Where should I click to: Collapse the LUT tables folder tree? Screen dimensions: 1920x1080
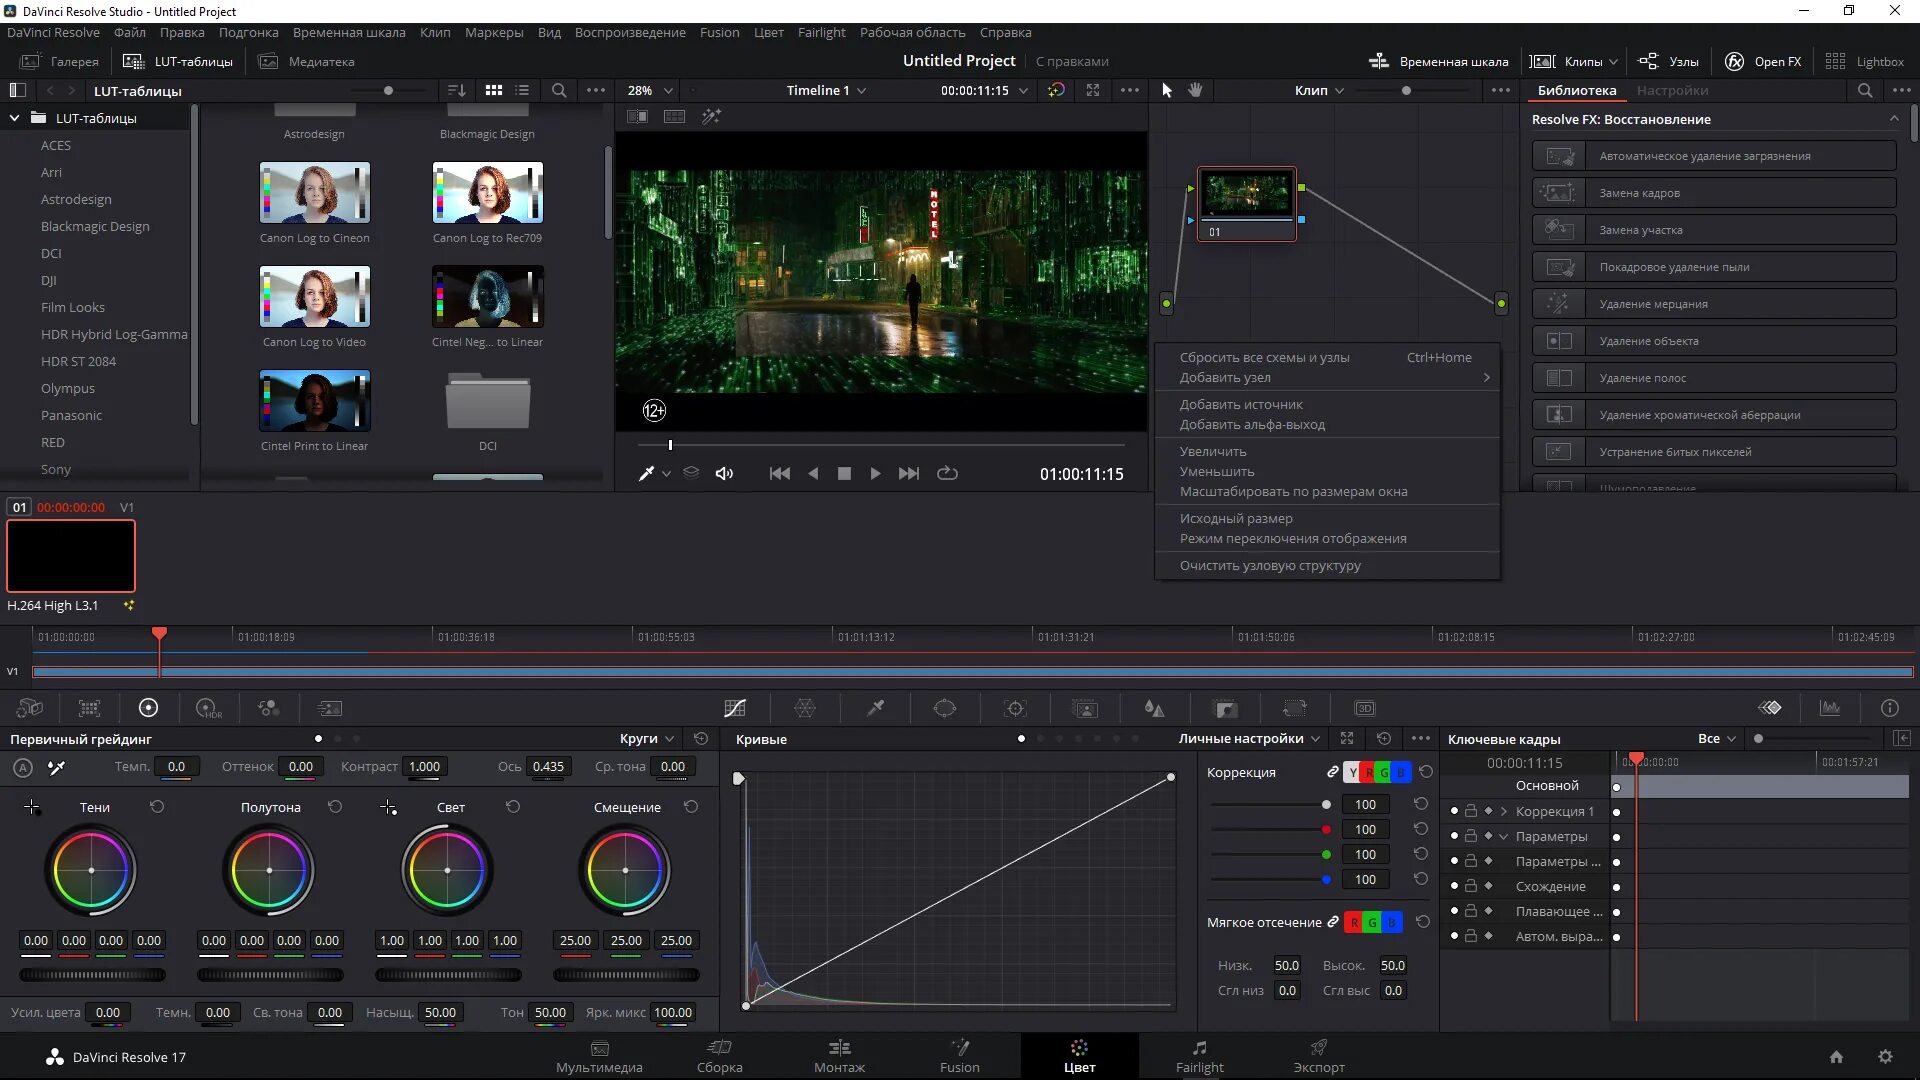(x=15, y=118)
